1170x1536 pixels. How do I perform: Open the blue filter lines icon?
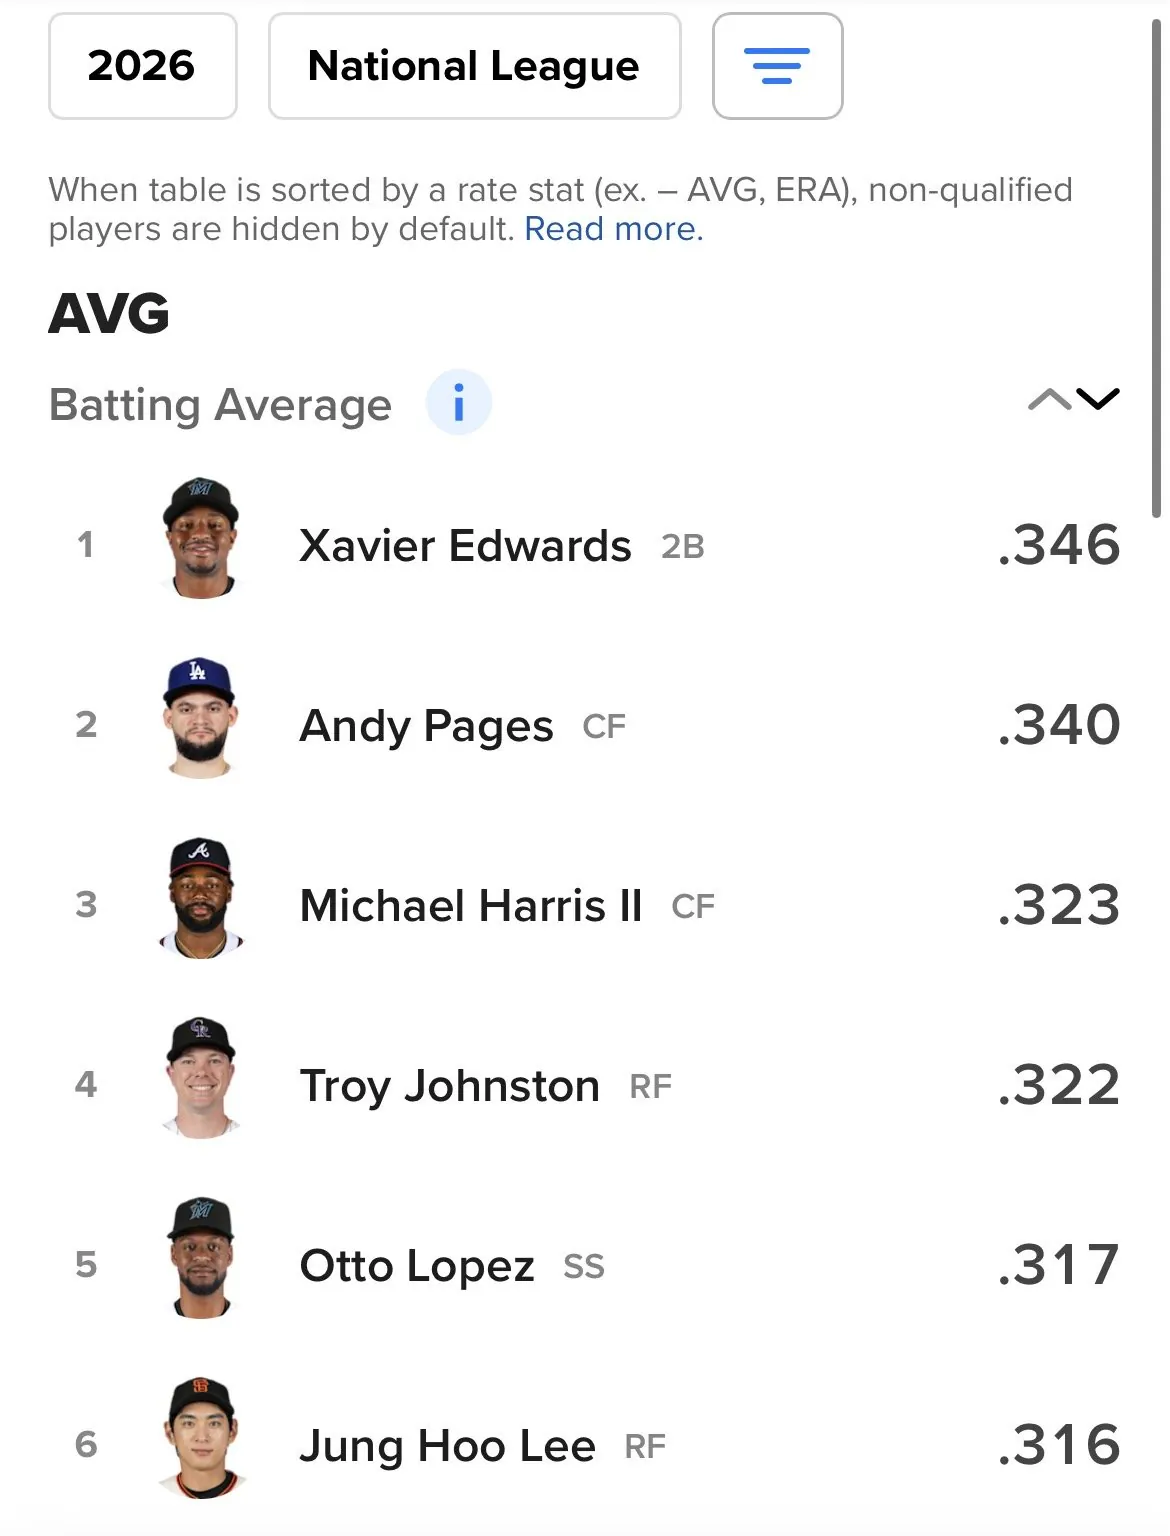click(x=777, y=66)
